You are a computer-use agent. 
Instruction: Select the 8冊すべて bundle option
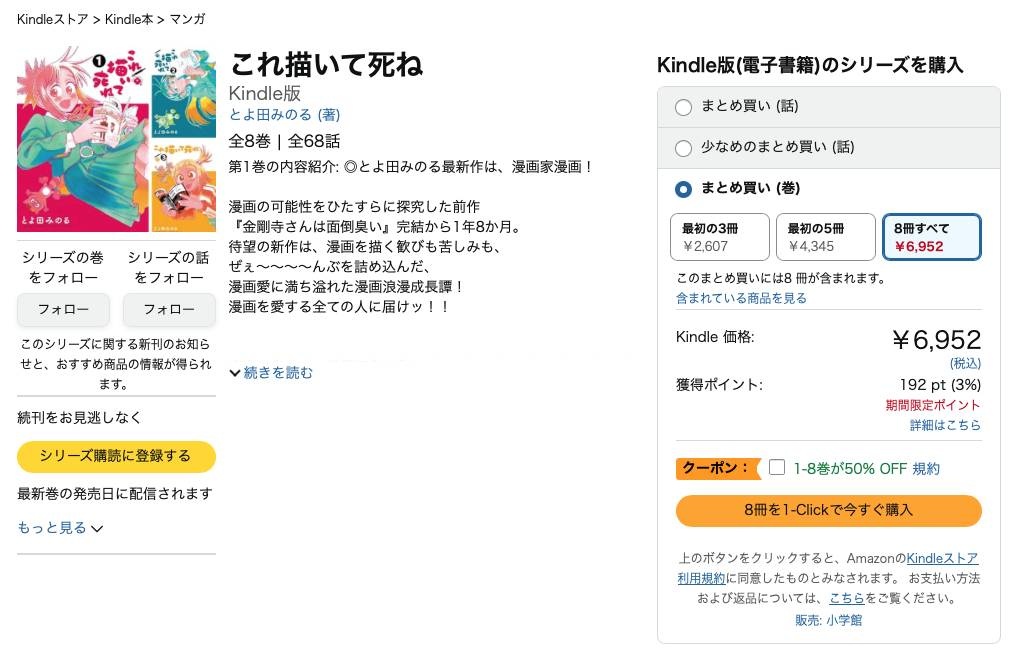(932, 237)
